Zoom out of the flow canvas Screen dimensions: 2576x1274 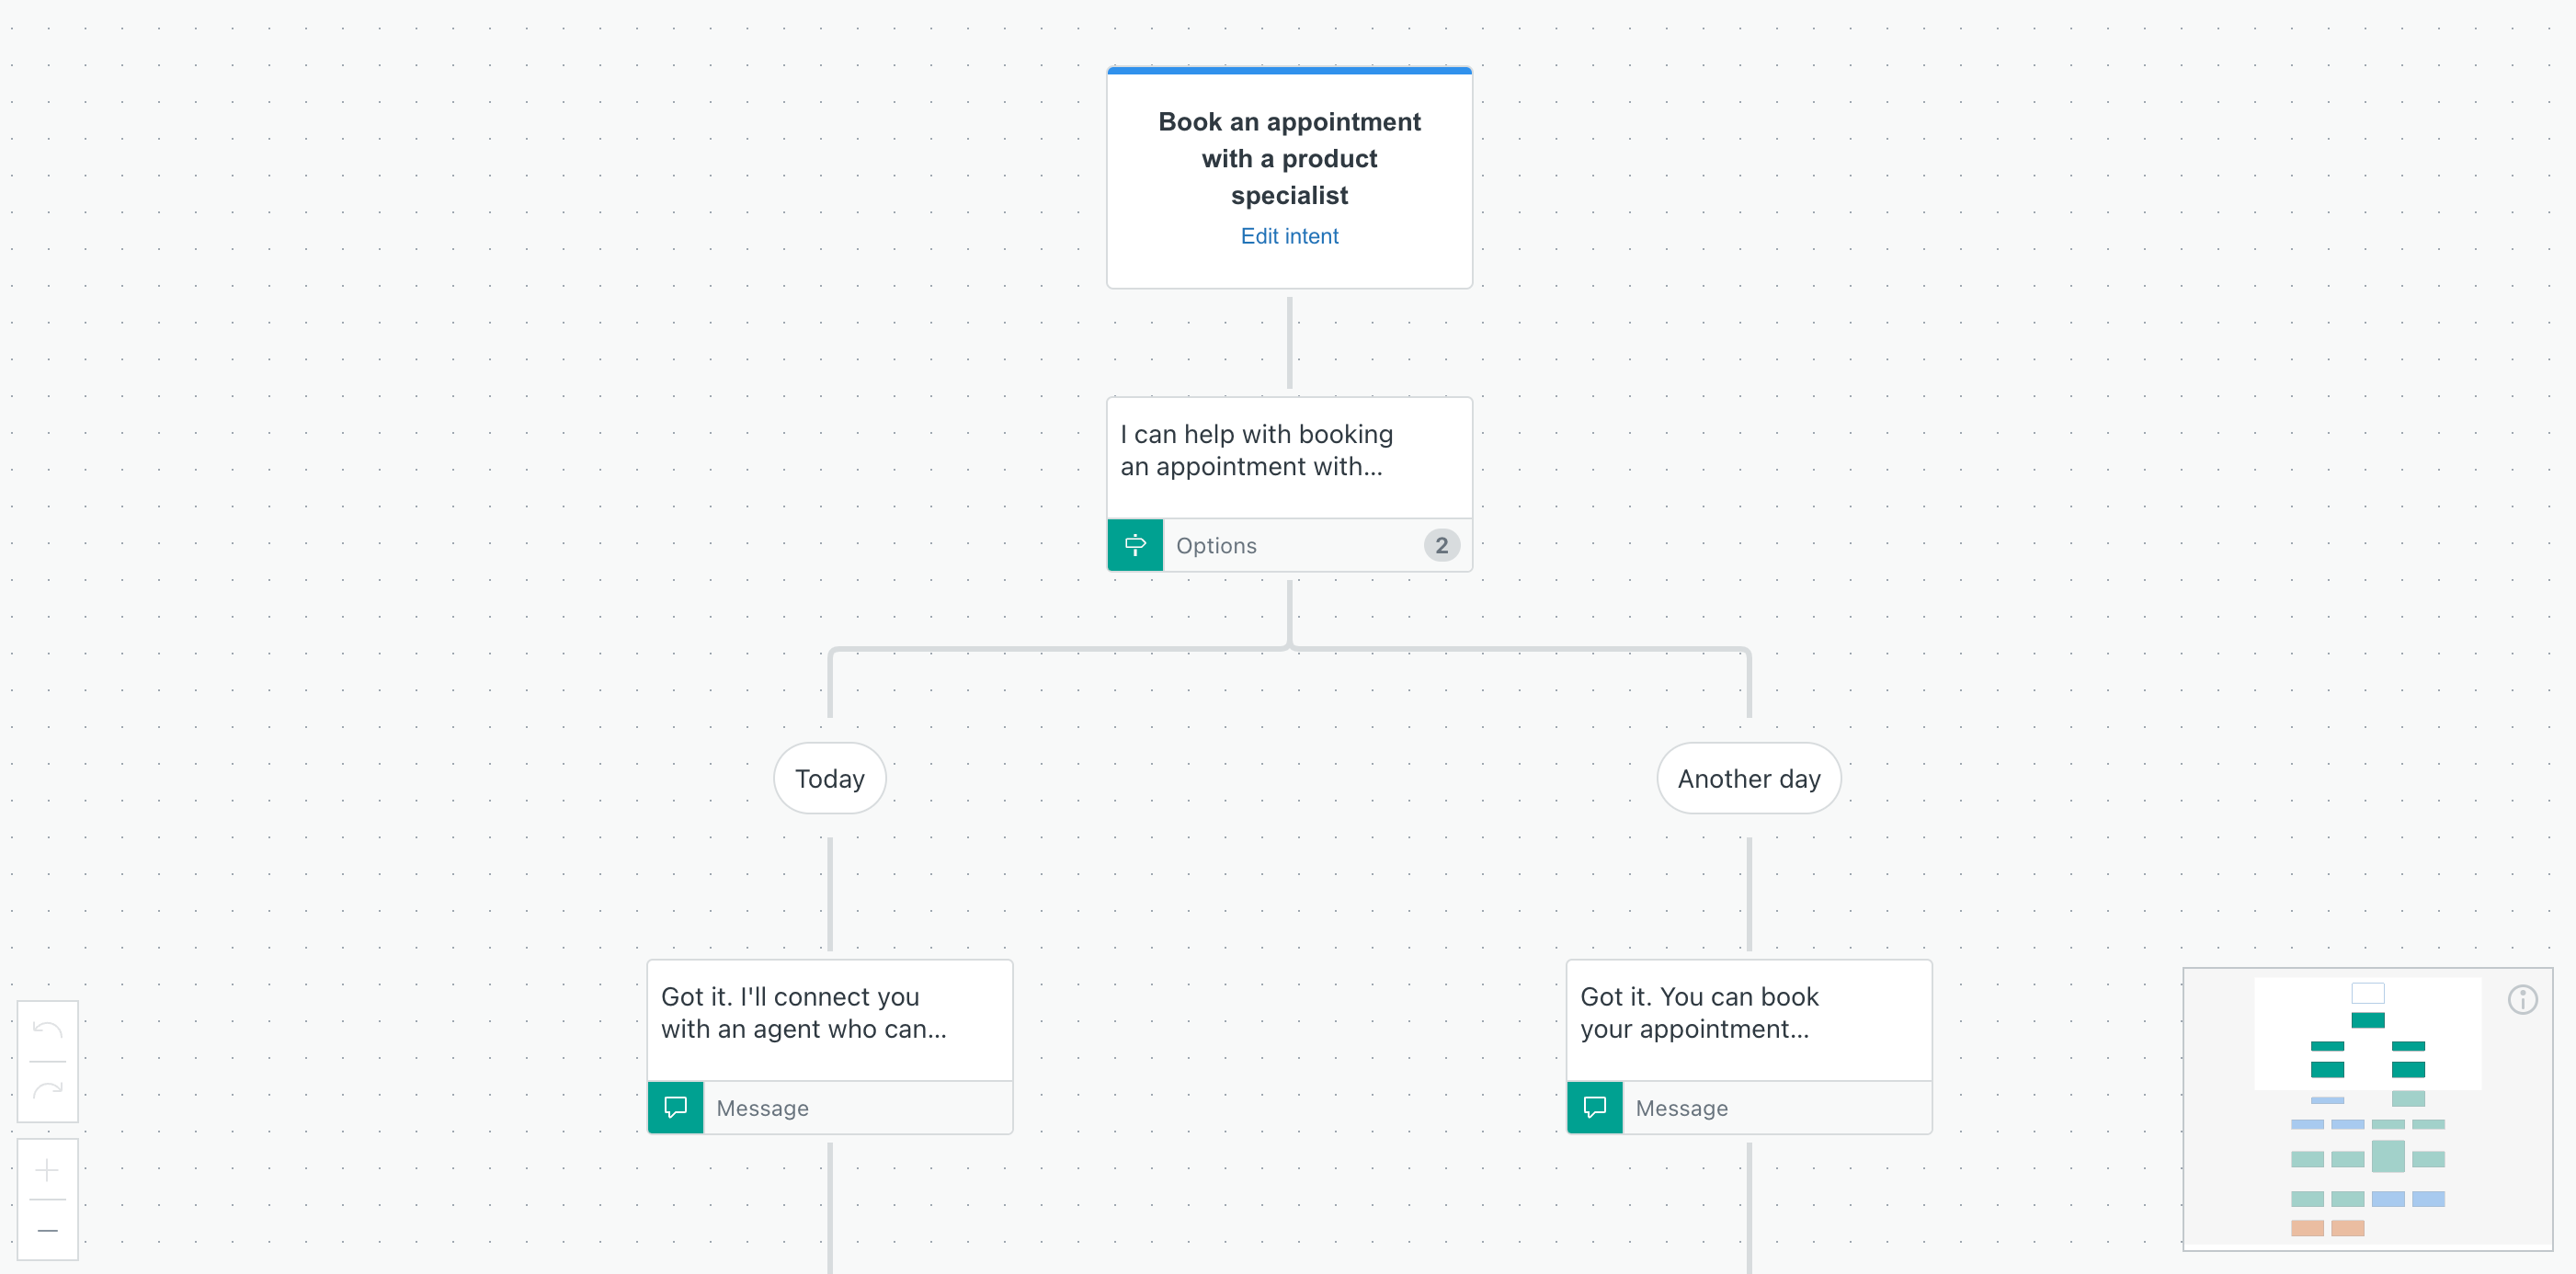47,1230
